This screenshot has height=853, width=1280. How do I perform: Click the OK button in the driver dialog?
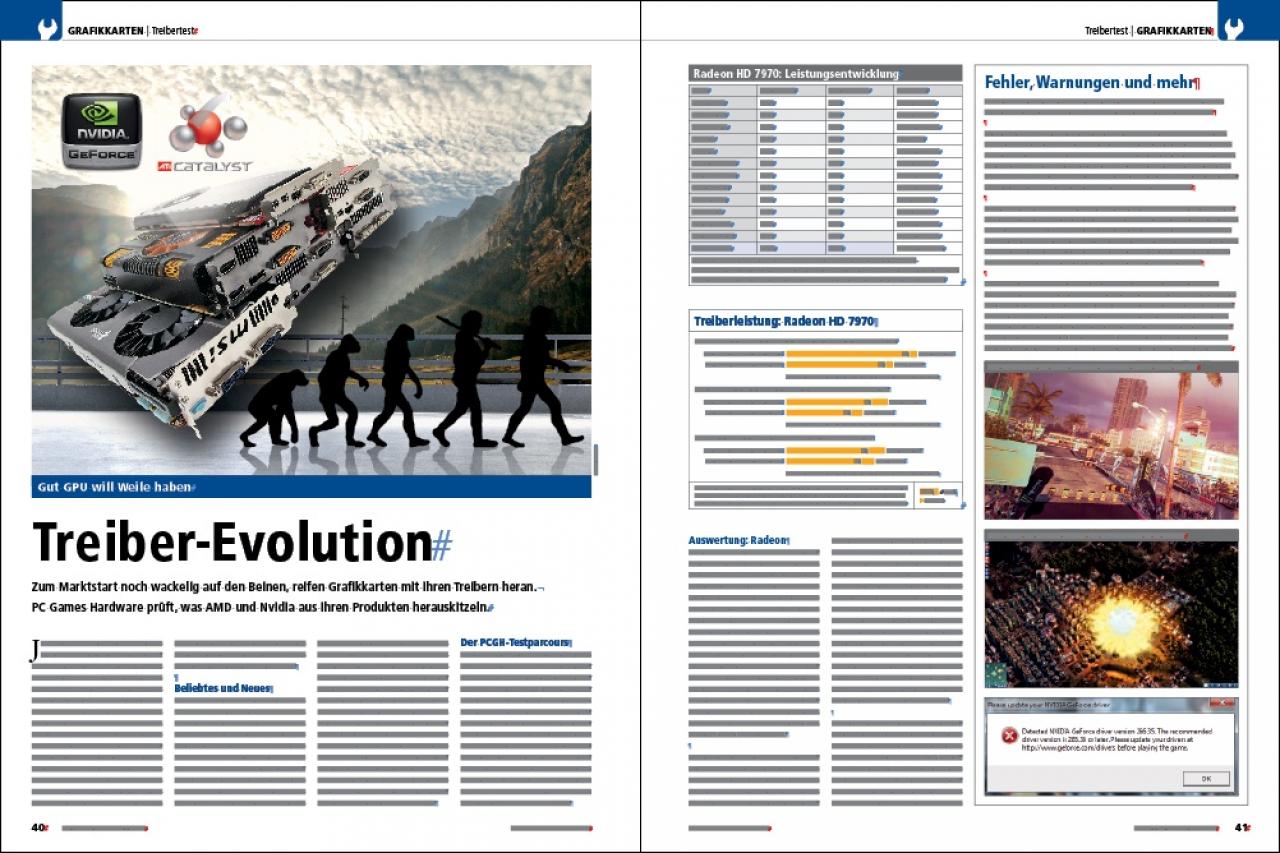tap(1205, 778)
